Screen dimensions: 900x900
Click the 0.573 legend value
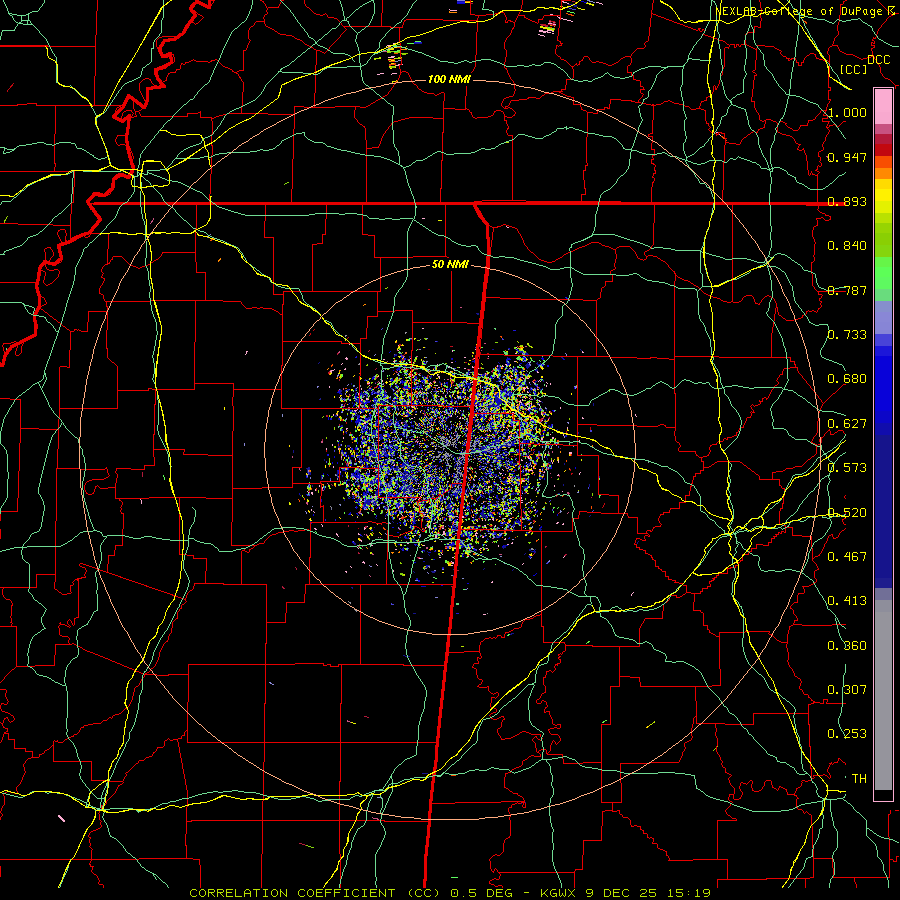847,468
